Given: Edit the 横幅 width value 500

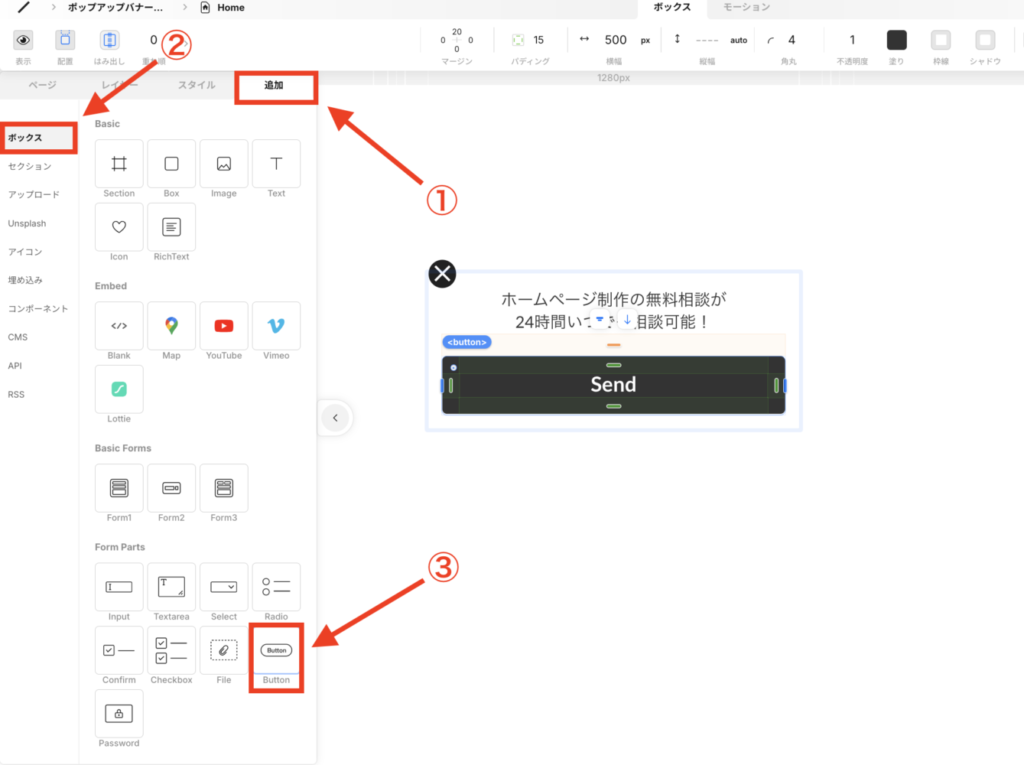Looking at the screenshot, I should 615,41.
